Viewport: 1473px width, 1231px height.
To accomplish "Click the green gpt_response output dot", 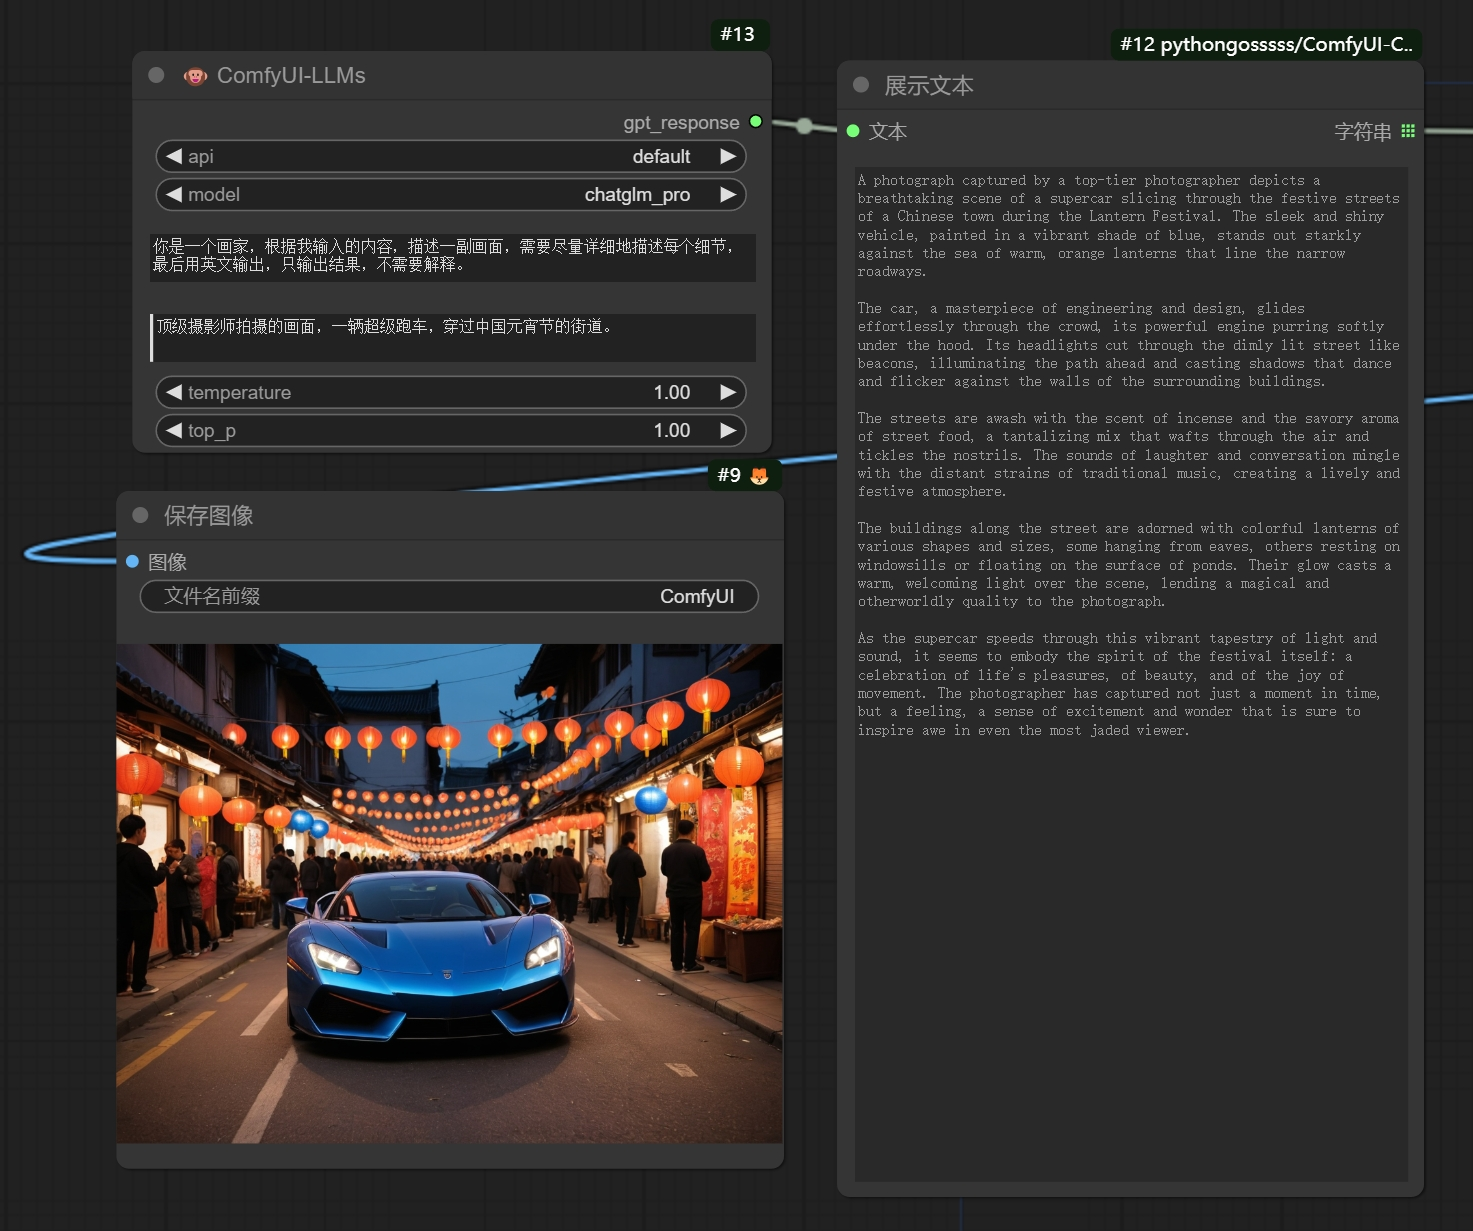I will tap(756, 122).
